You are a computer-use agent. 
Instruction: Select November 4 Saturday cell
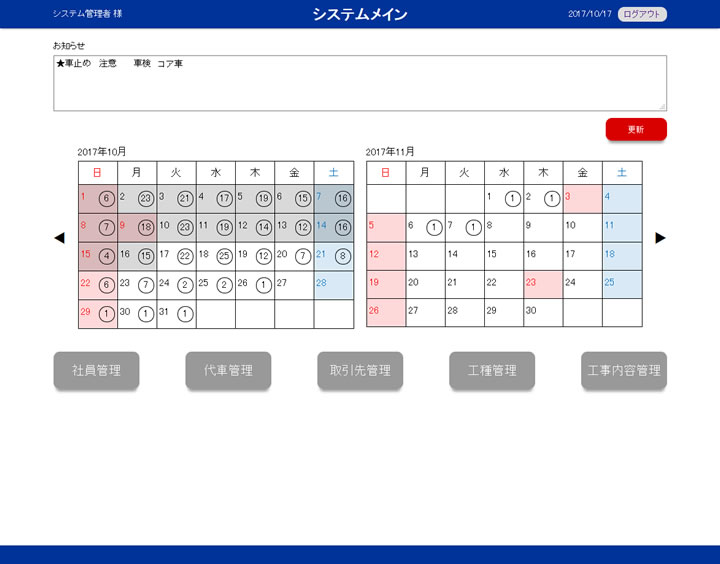click(x=622, y=199)
